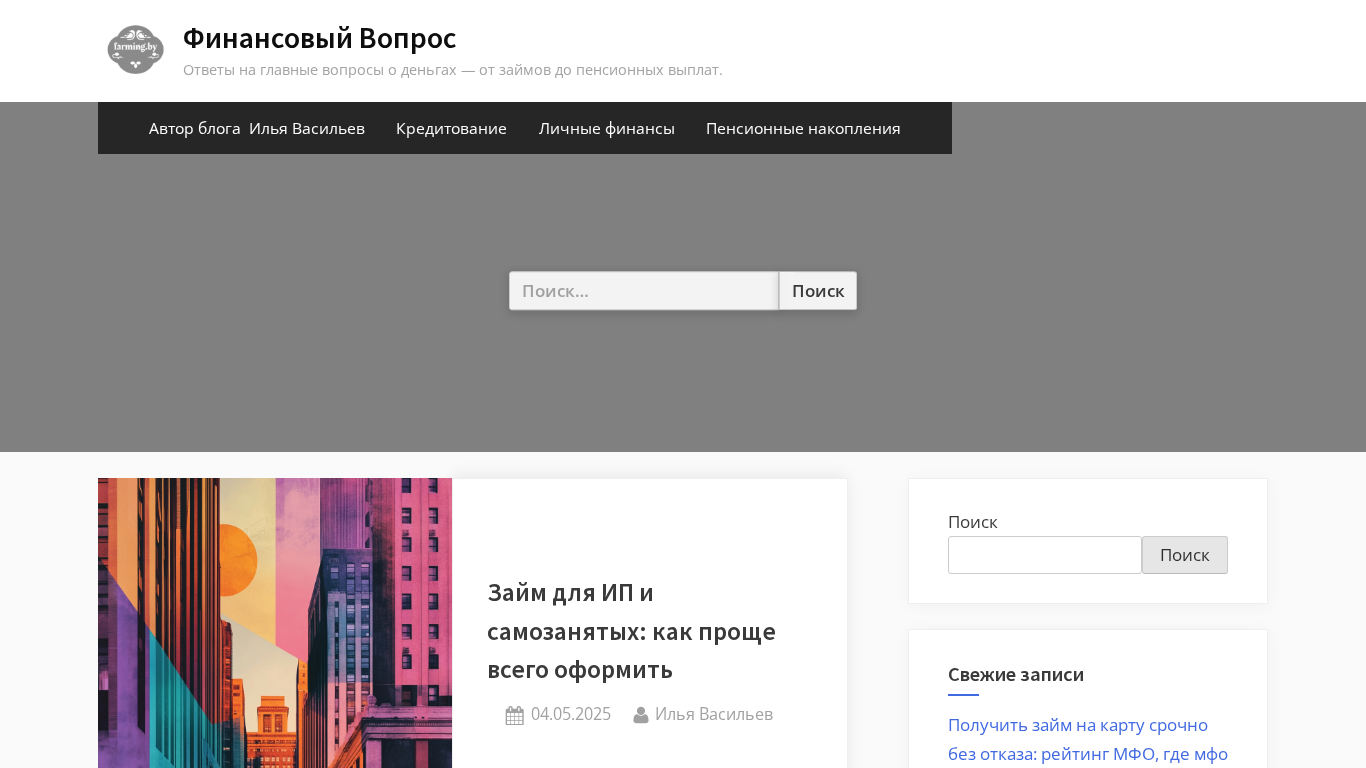Focus the banner Поиск... search field

click(643, 291)
